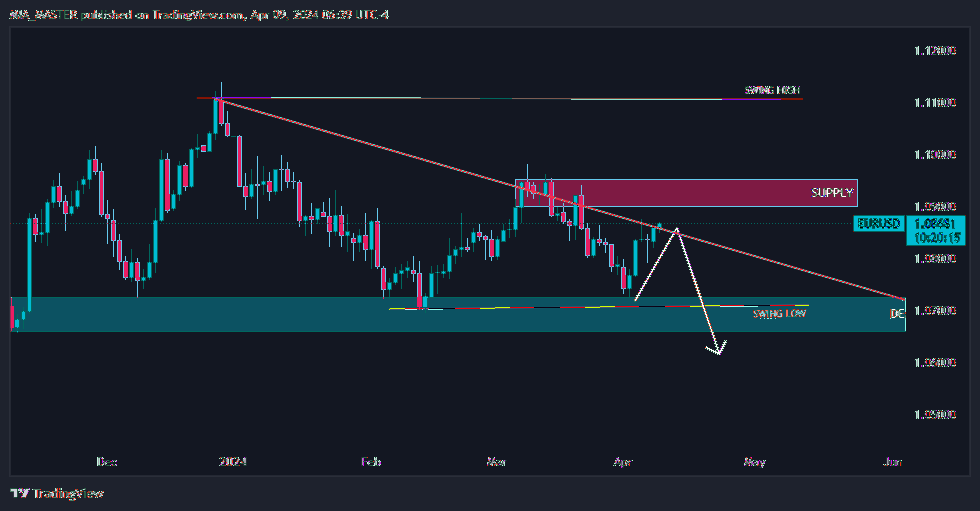Image resolution: width=980 pixels, height=511 pixels.
Task: Click the 2024 label on the time axis
Action: coord(232,462)
